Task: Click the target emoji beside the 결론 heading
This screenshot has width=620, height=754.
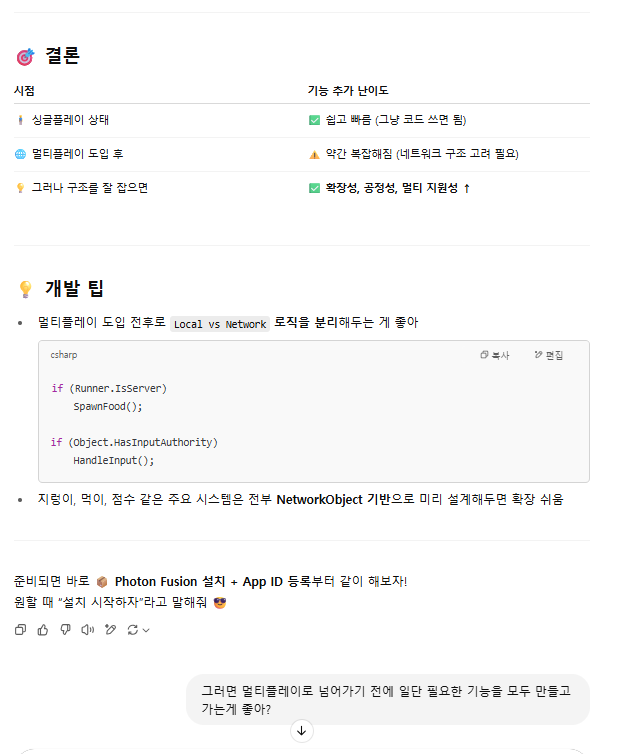Action: [24, 57]
